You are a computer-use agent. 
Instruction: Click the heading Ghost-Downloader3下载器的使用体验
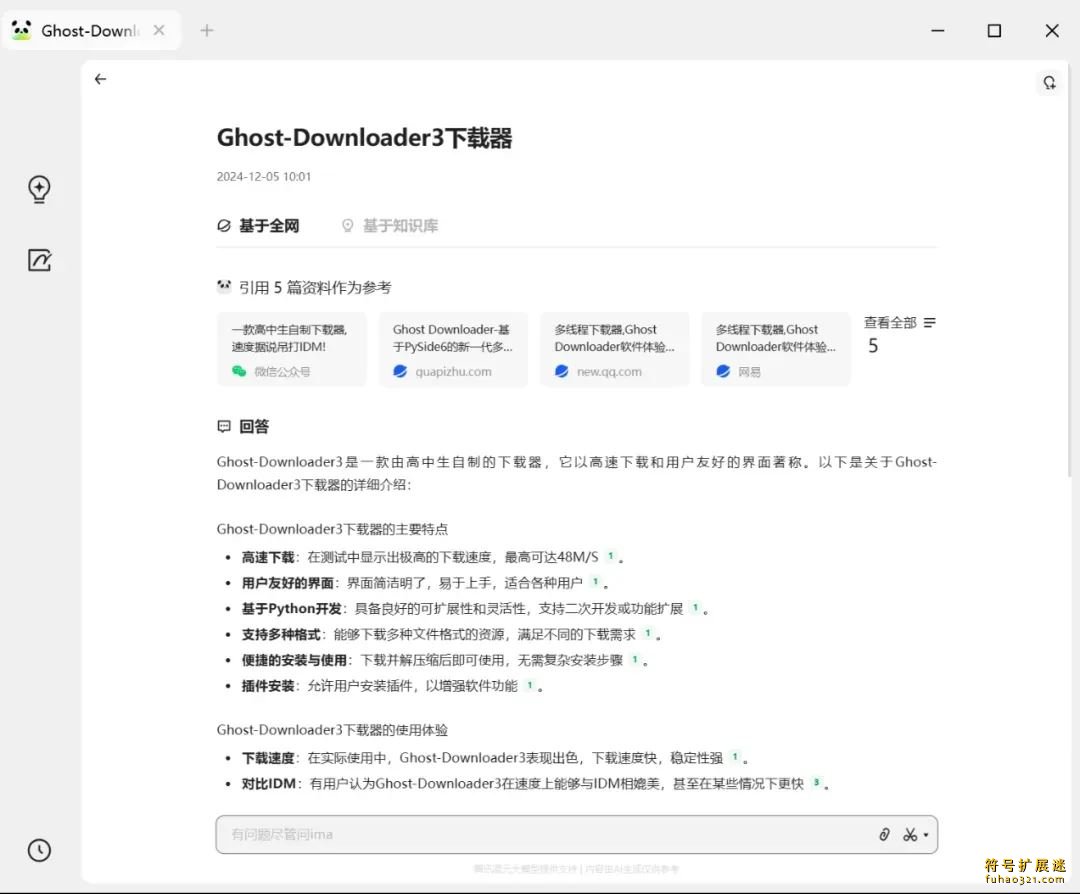(x=332, y=730)
